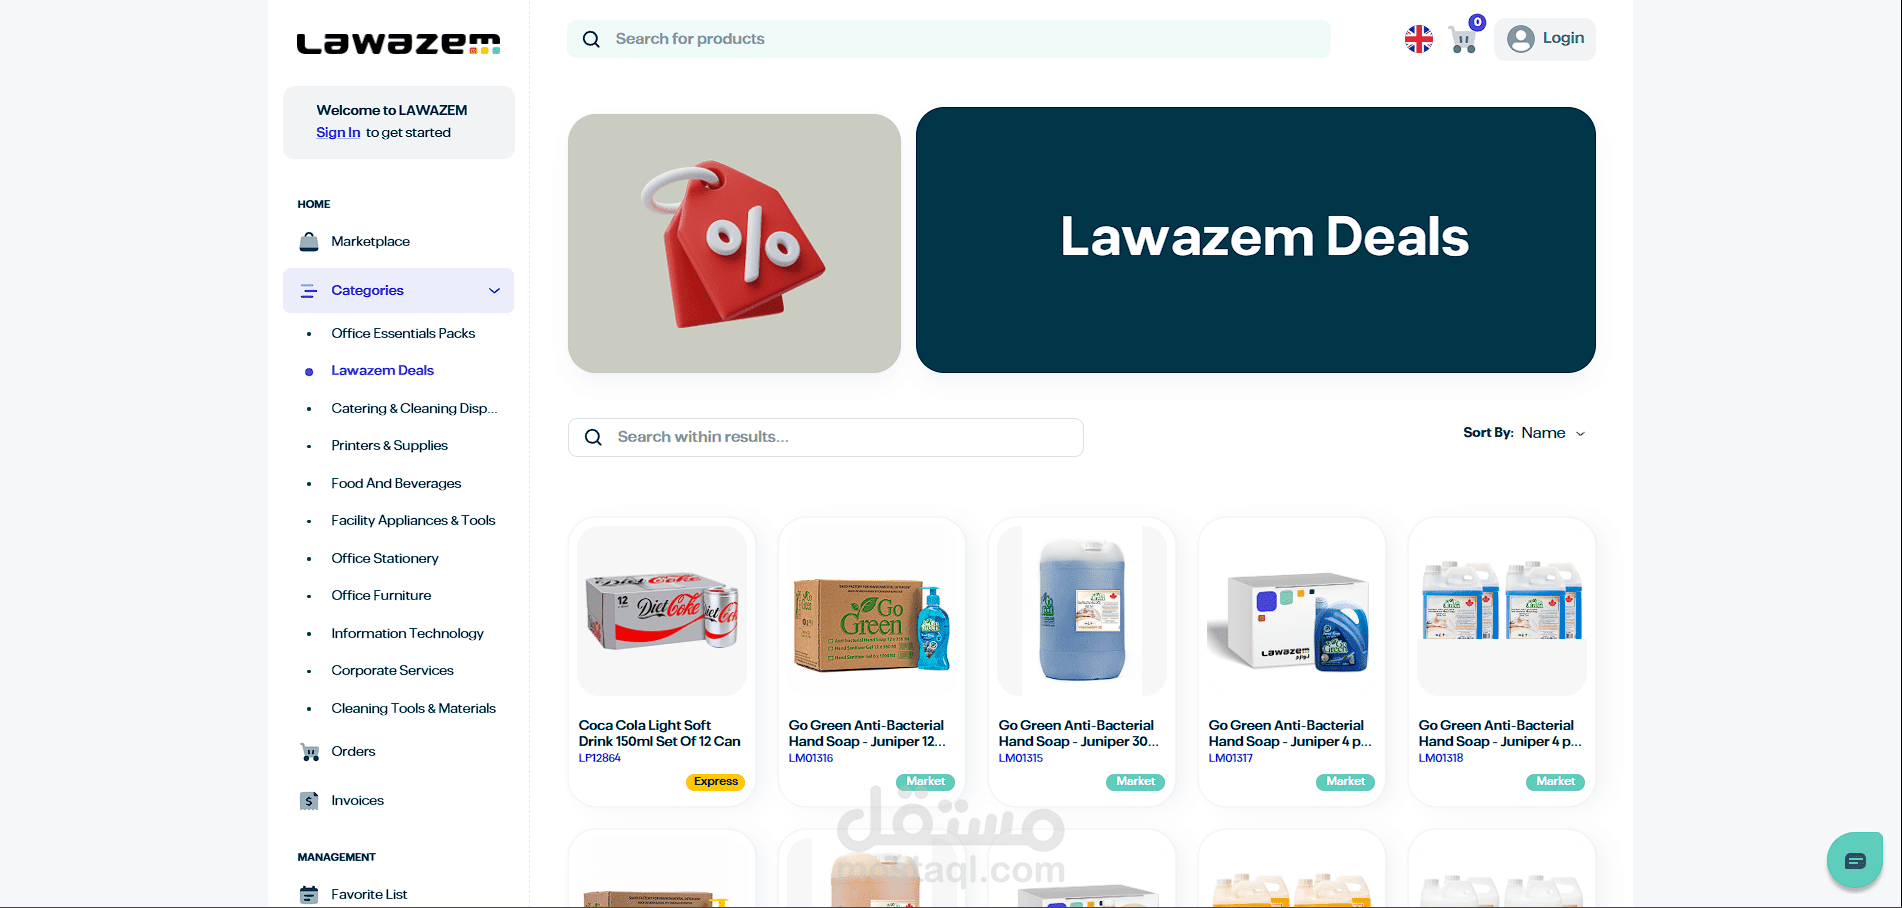Click the Marketplace bag icon
The height and width of the screenshot is (908, 1902).
pyautogui.click(x=309, y=242)
